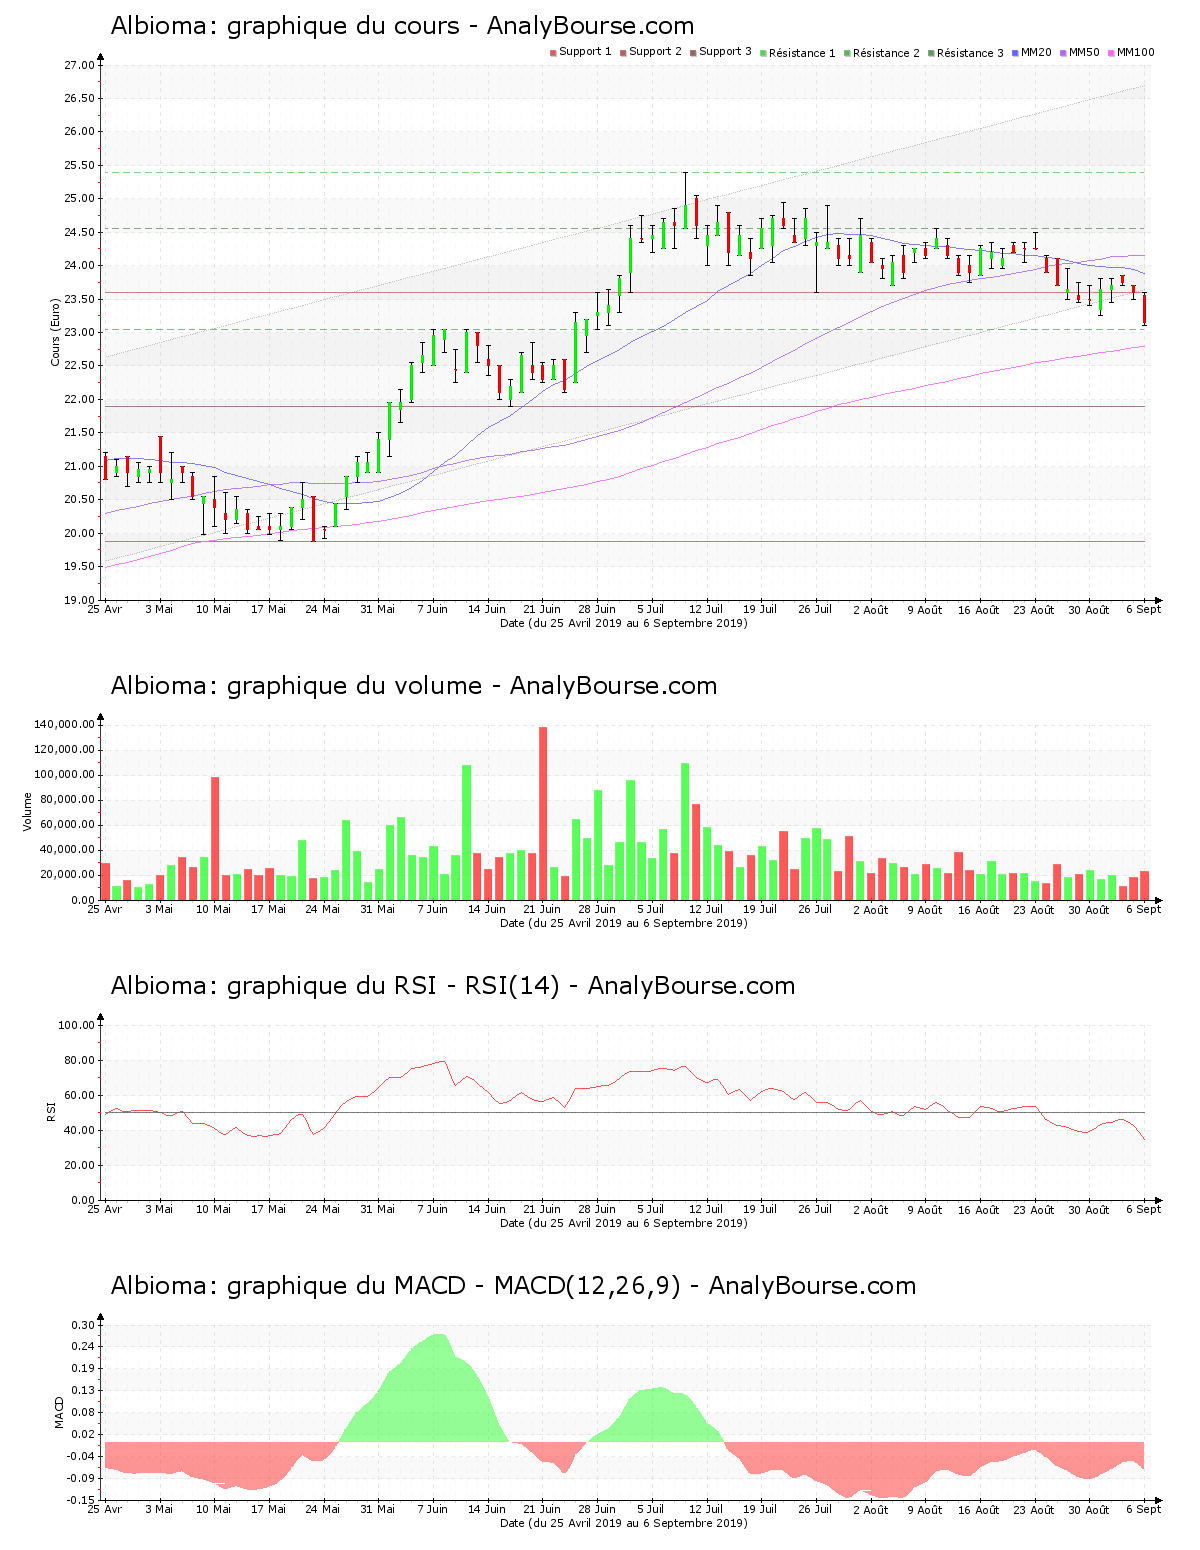Click the tall red volume bar at 10 Mai
The width and height of the screenshot is (1200, 1550).
(x=215, y=838)
